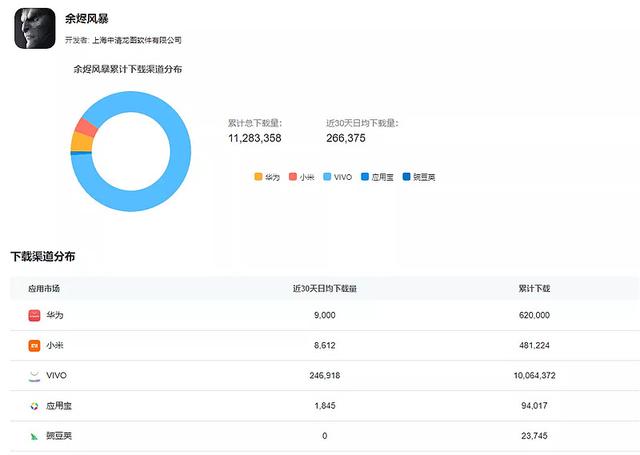
Task: Click the Xiaomi (小米) orange store icon
Action: coord(35,345)
